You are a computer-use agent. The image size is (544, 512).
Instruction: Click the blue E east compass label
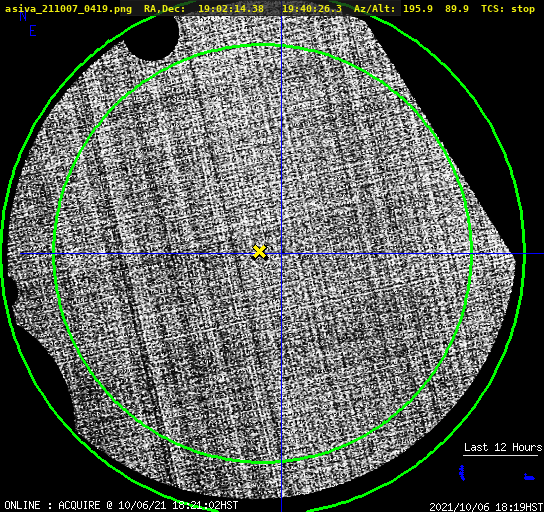click(x=33, y=31)
